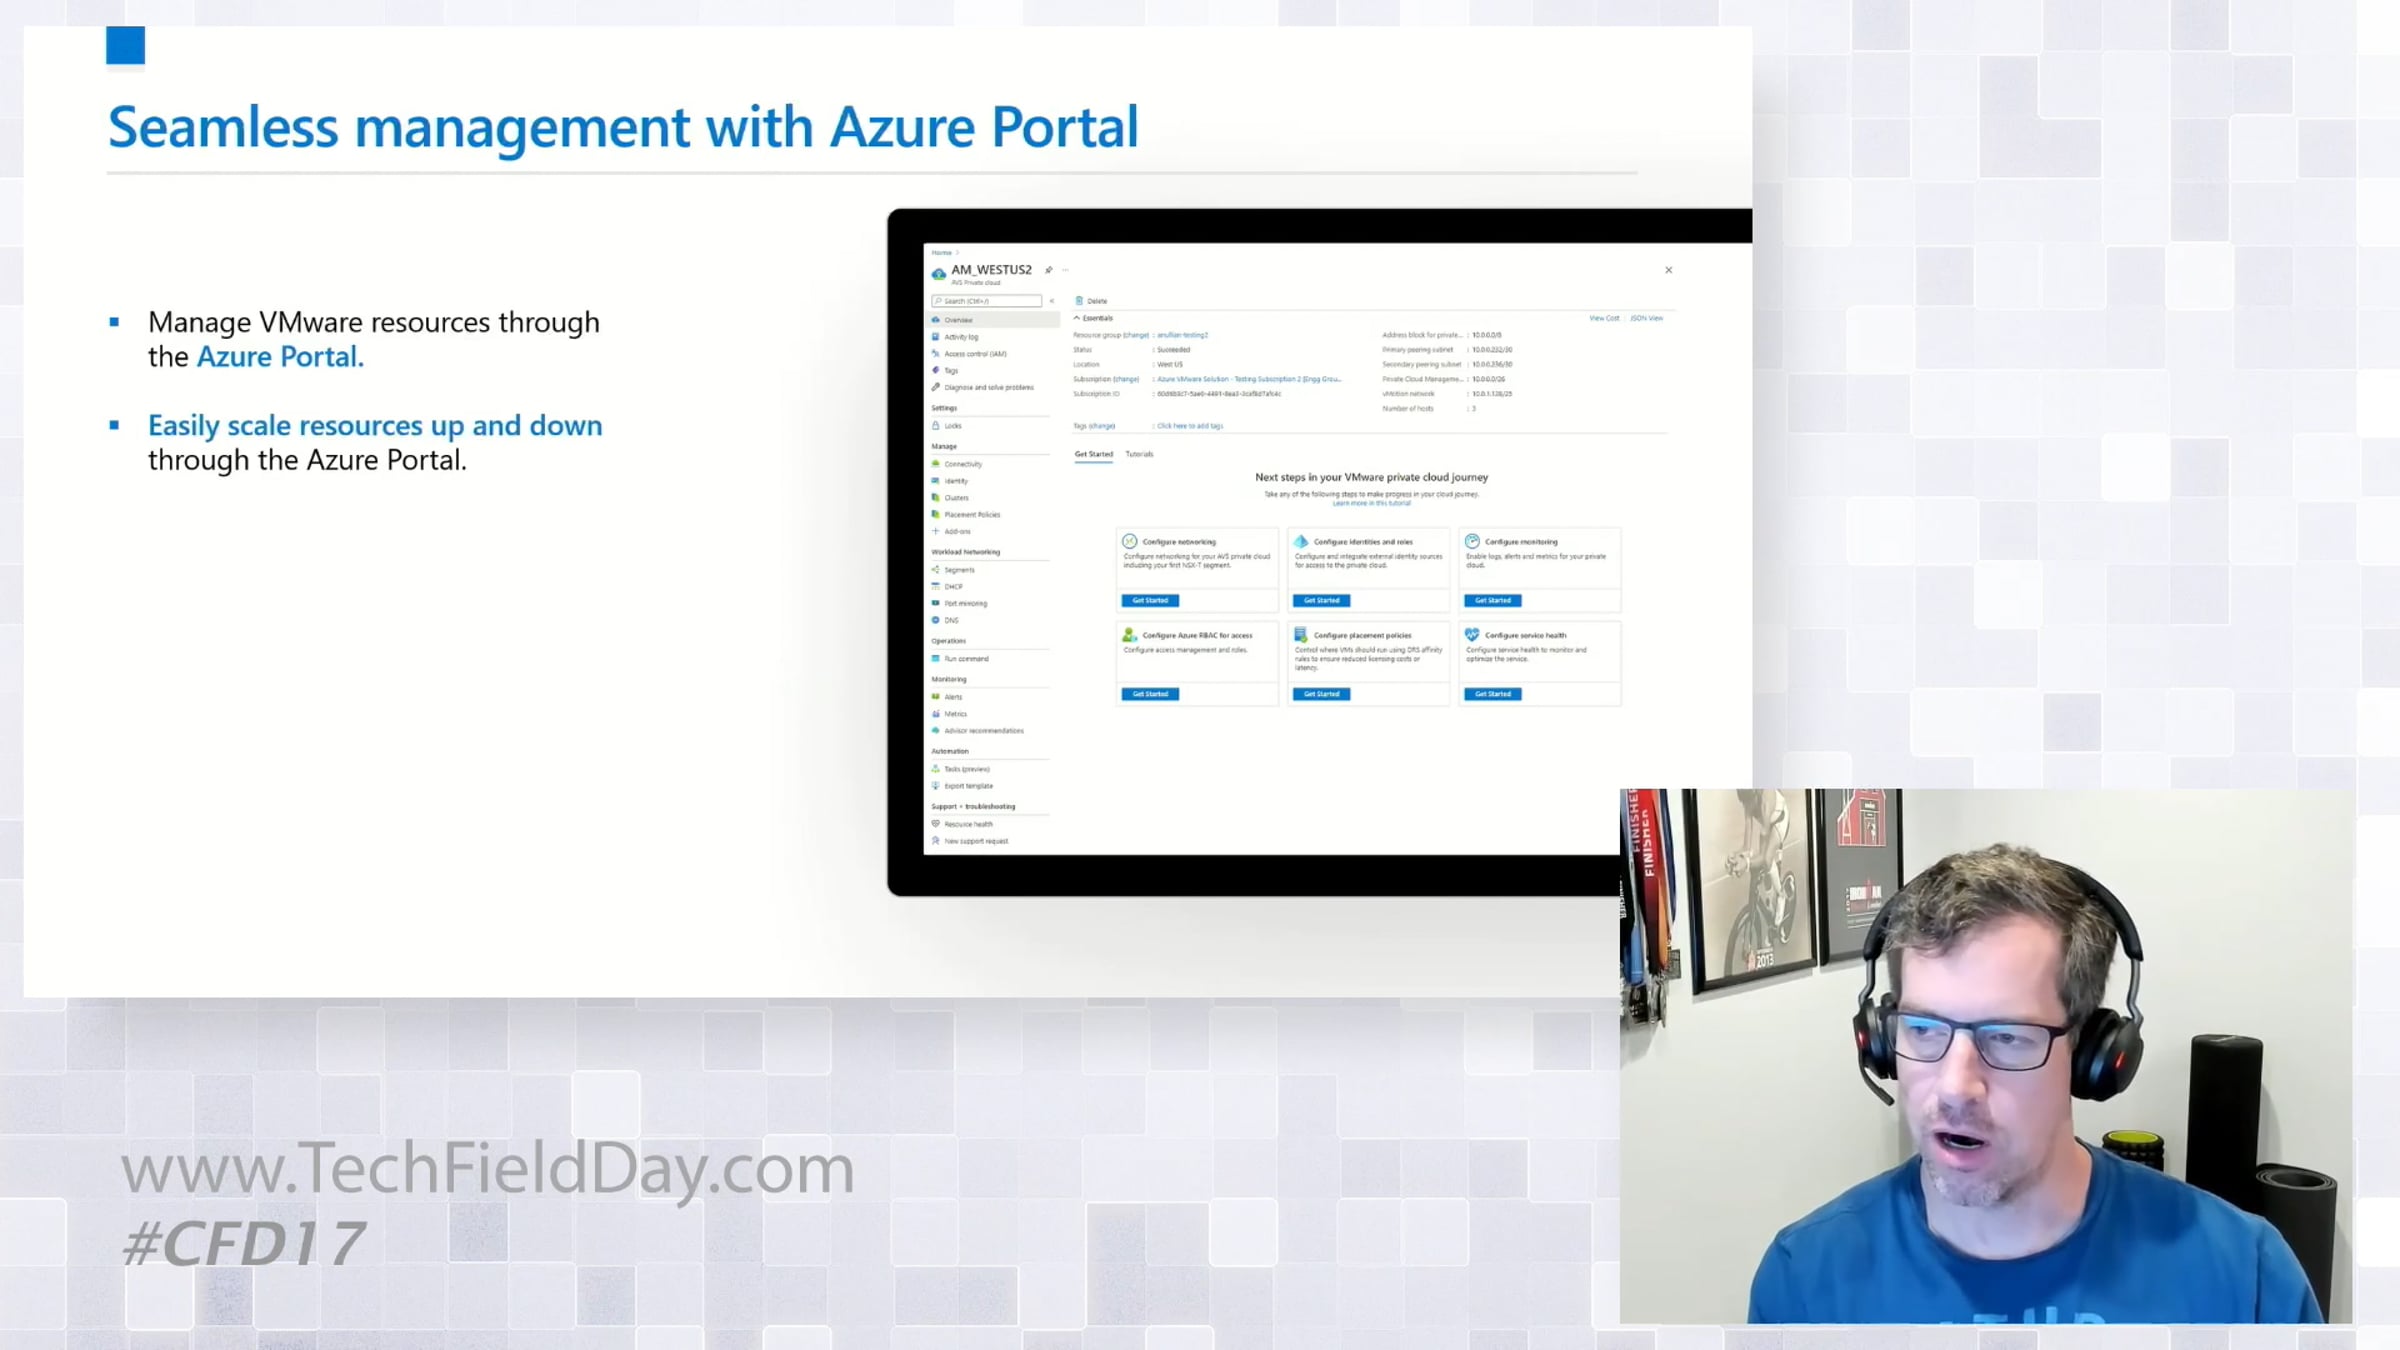Open Connectivity in the Manage section
Screen dimensions: 2400x1350
[x=962, y=464]
